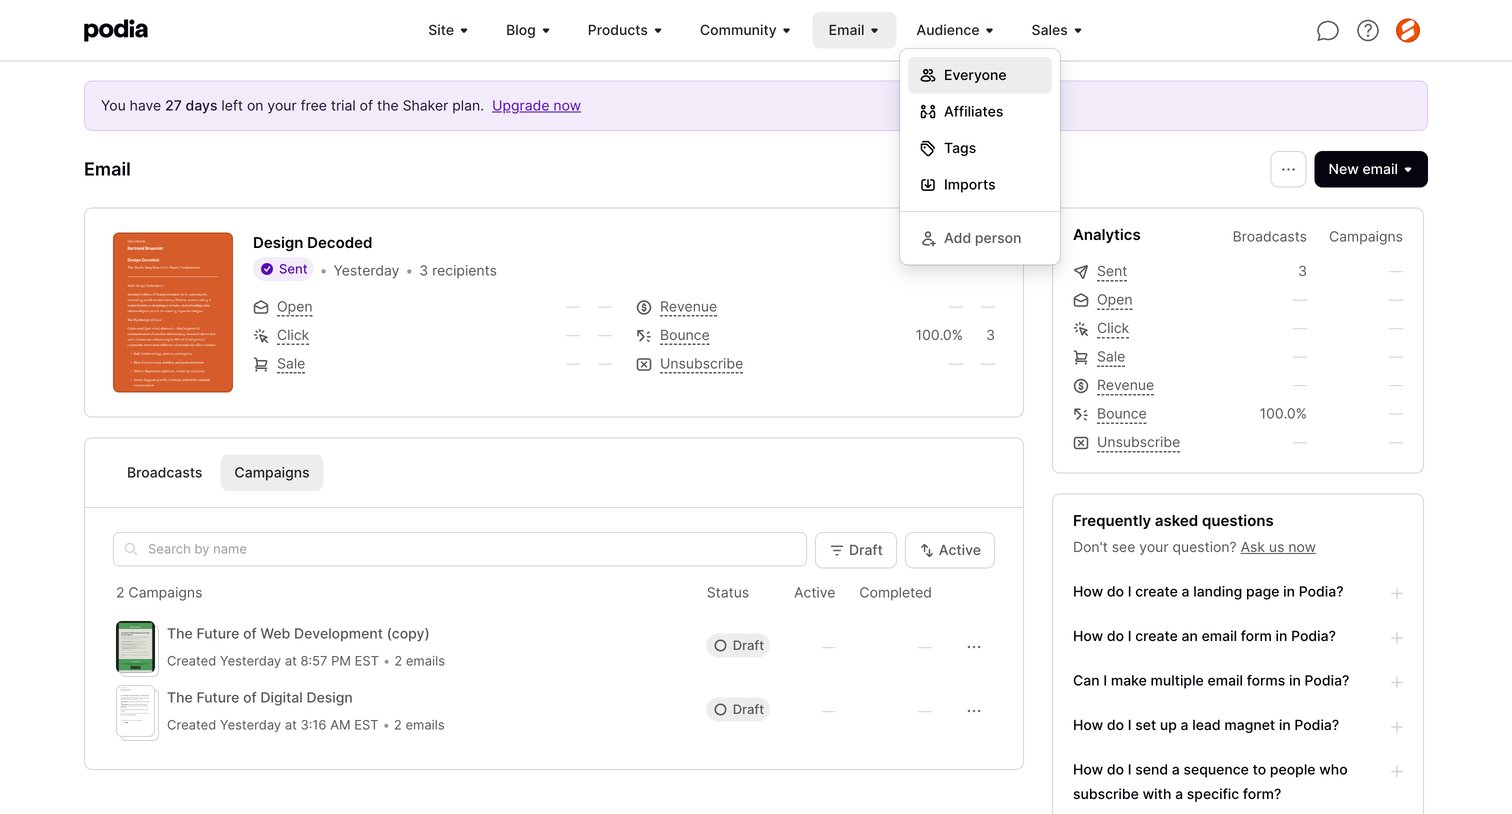
Task: Switch to the Broadcasts tab
Action: pyautogui.click(x=164, y=473)
